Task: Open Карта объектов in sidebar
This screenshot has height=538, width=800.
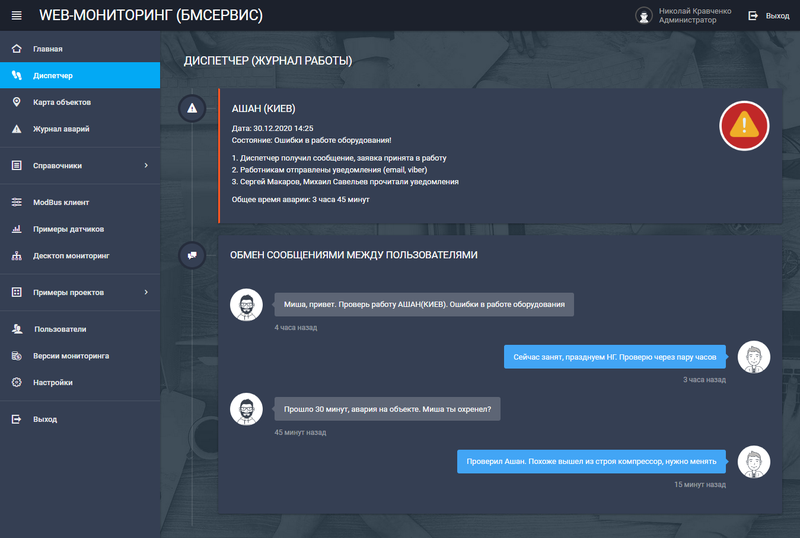Action: [x=80, y=102]
